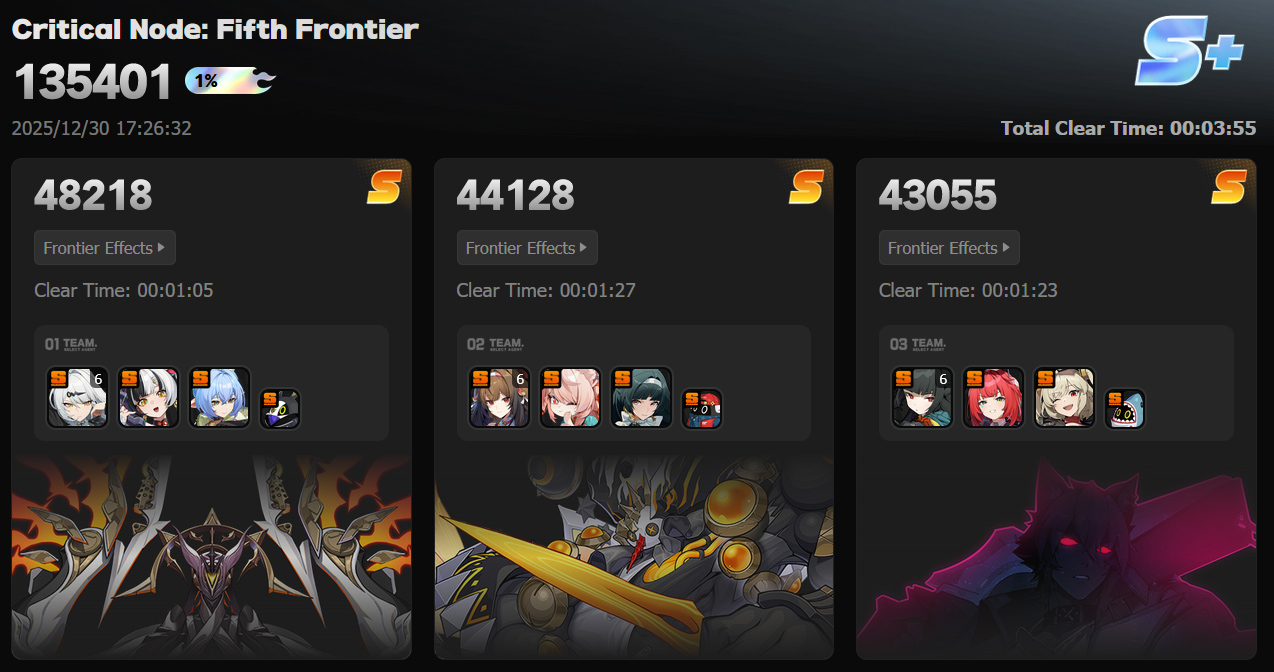
Task: Click the black-haired agent in Team 03
Action: (x=921, y=397)
